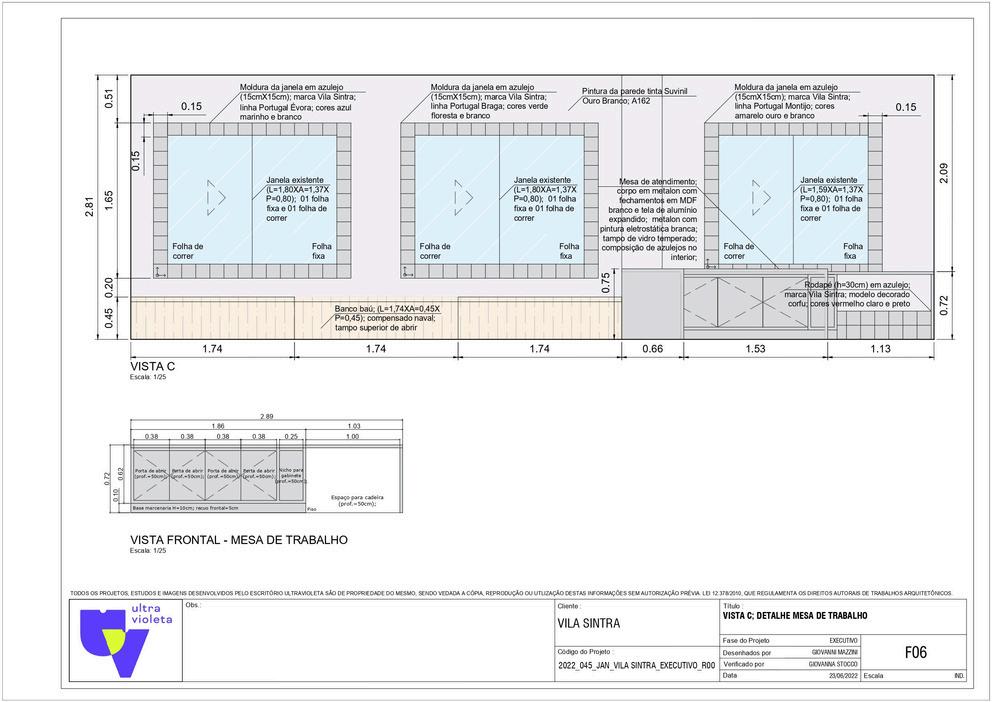Select the 'Rodapé (h=30cm) em azulejo' annotation
Image resolution: width=993 pixels, height=702 pixels.
pos(847,295)
